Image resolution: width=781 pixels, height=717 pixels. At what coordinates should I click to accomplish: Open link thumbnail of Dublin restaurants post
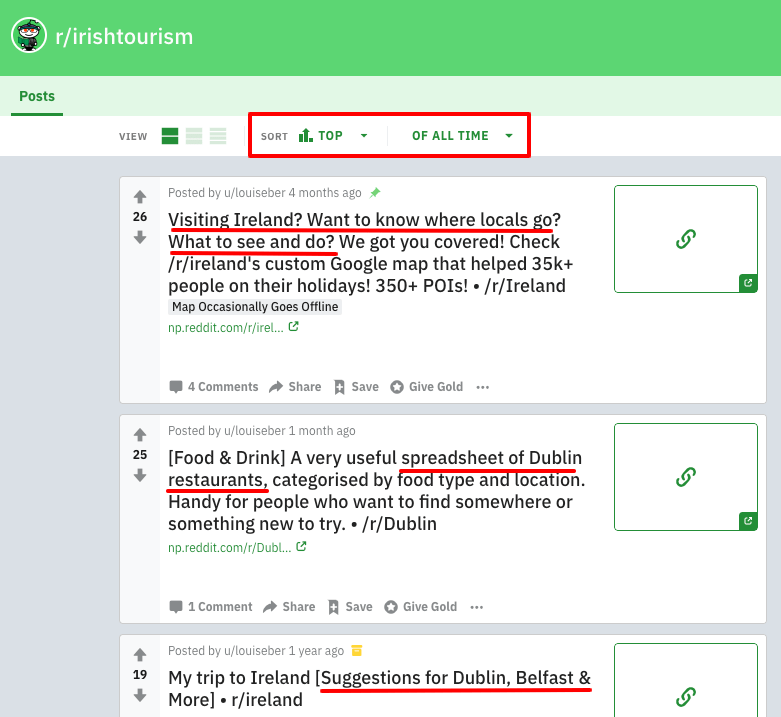686,477
